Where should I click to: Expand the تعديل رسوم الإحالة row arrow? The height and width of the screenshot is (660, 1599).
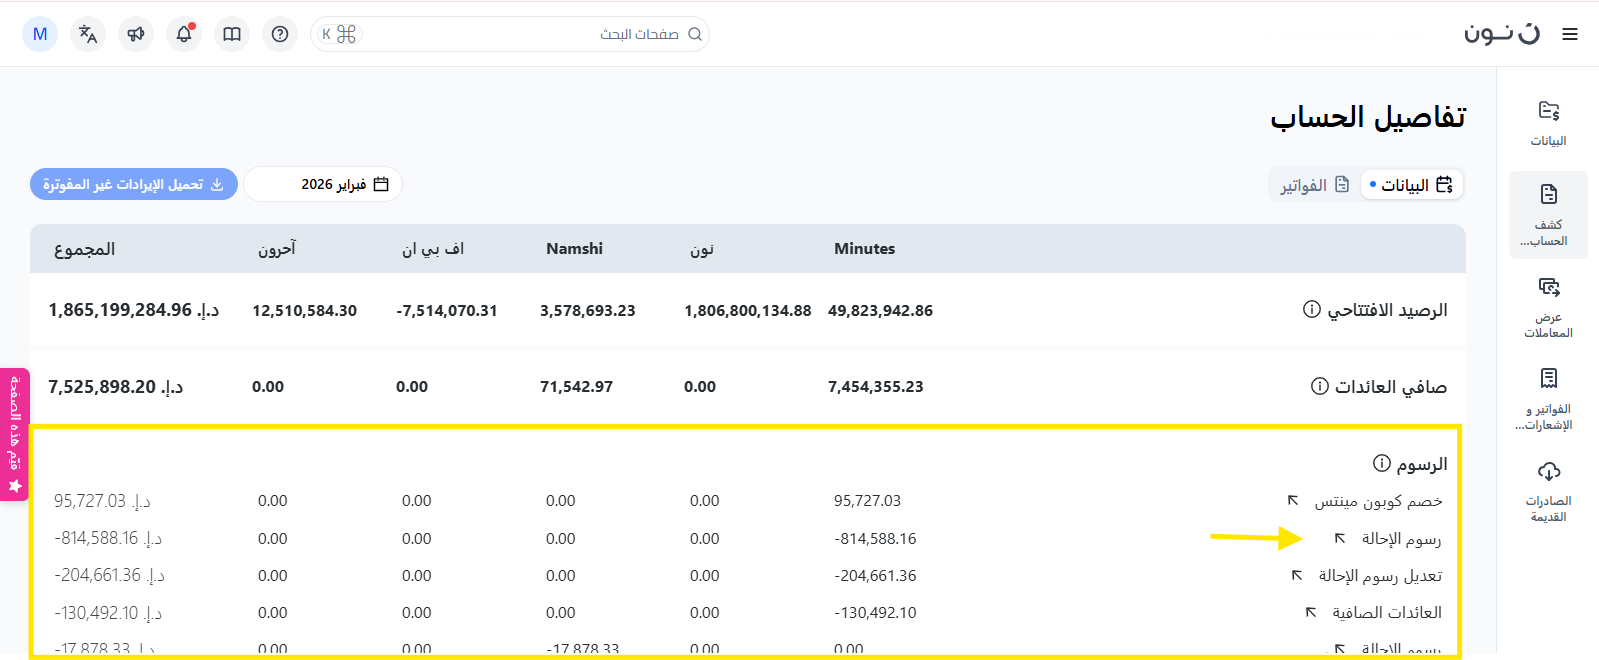point(1297,575)
